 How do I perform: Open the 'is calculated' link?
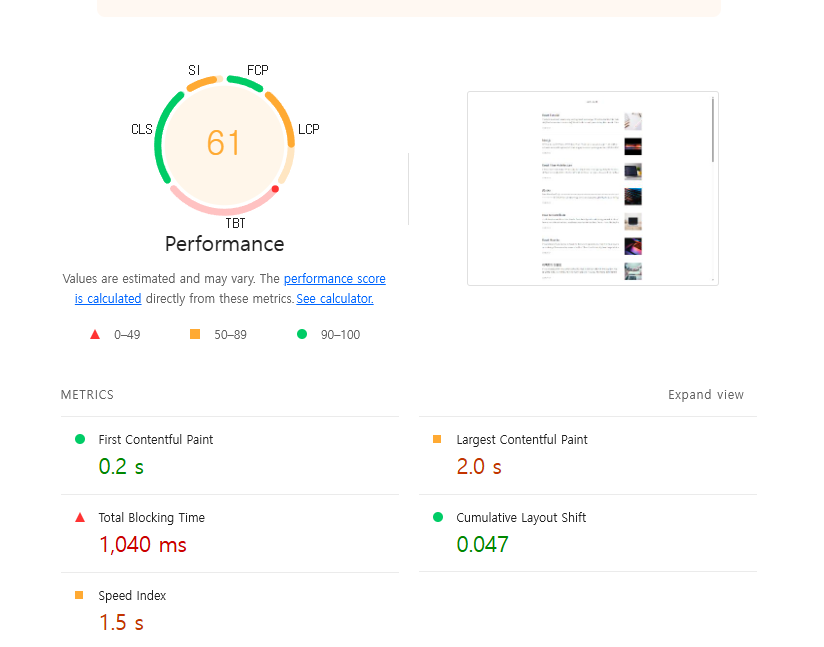pos(108,299)
